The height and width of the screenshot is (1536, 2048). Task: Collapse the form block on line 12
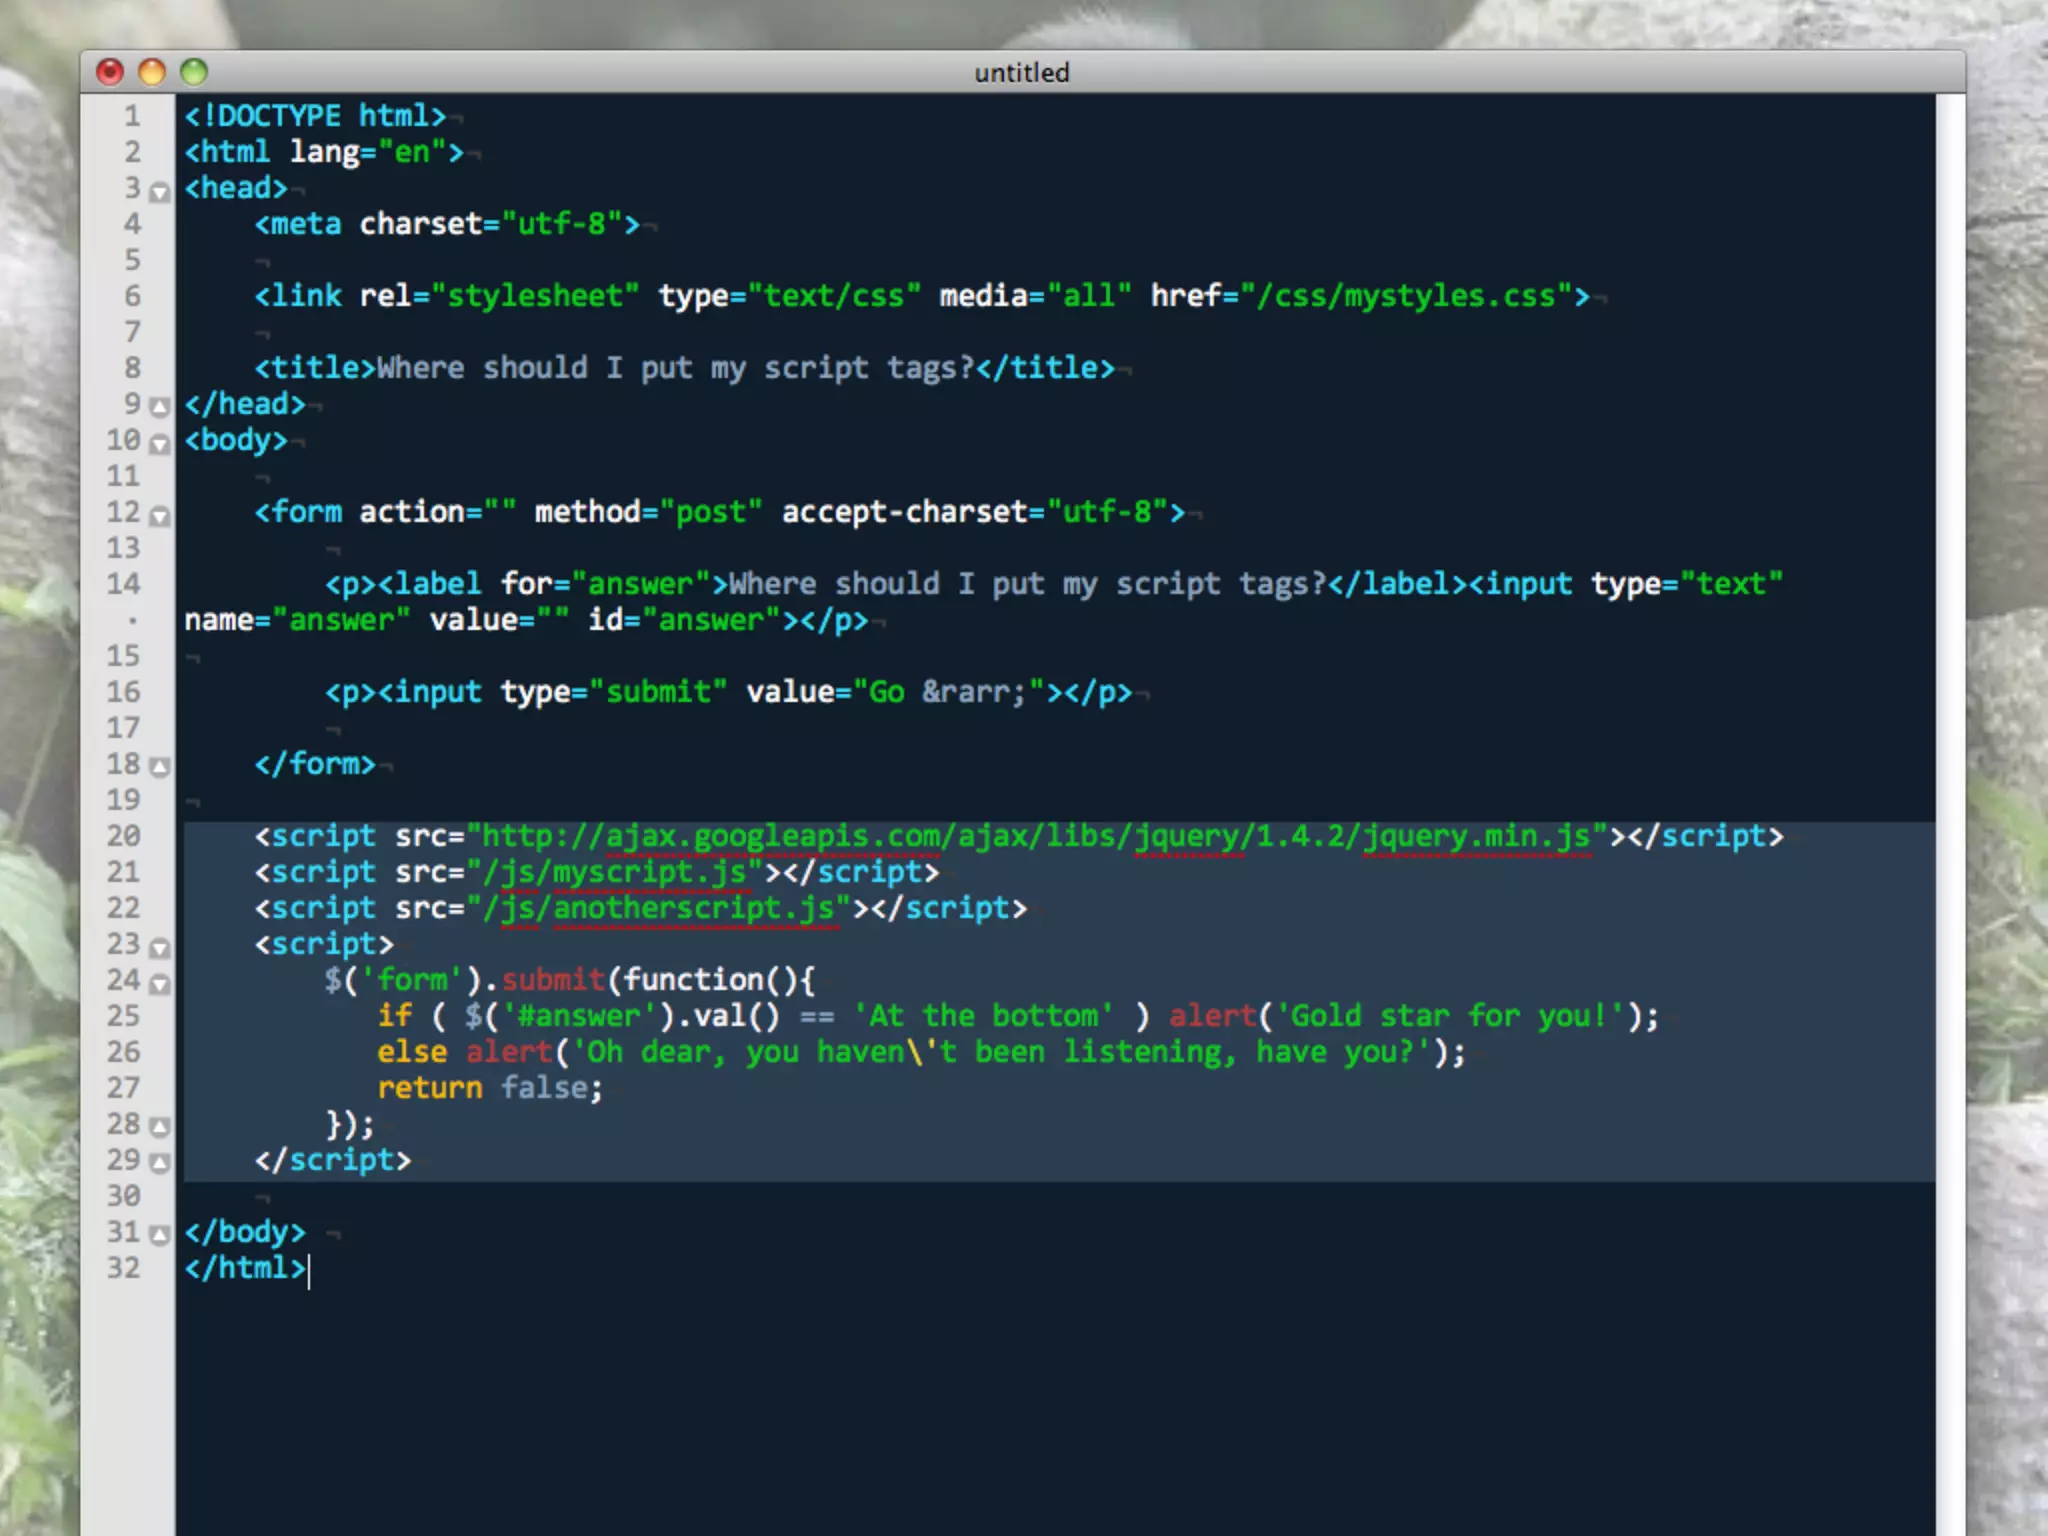[160, 516]
